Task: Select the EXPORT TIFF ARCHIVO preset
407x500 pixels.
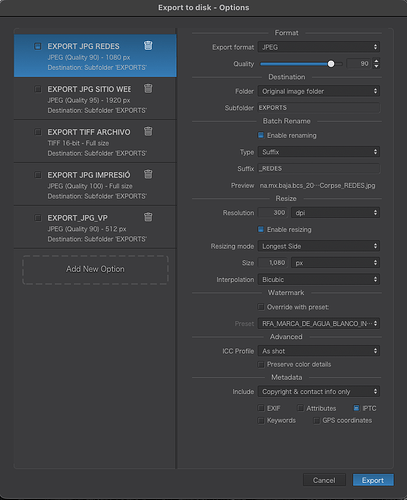Action: [x=95, y=142]
